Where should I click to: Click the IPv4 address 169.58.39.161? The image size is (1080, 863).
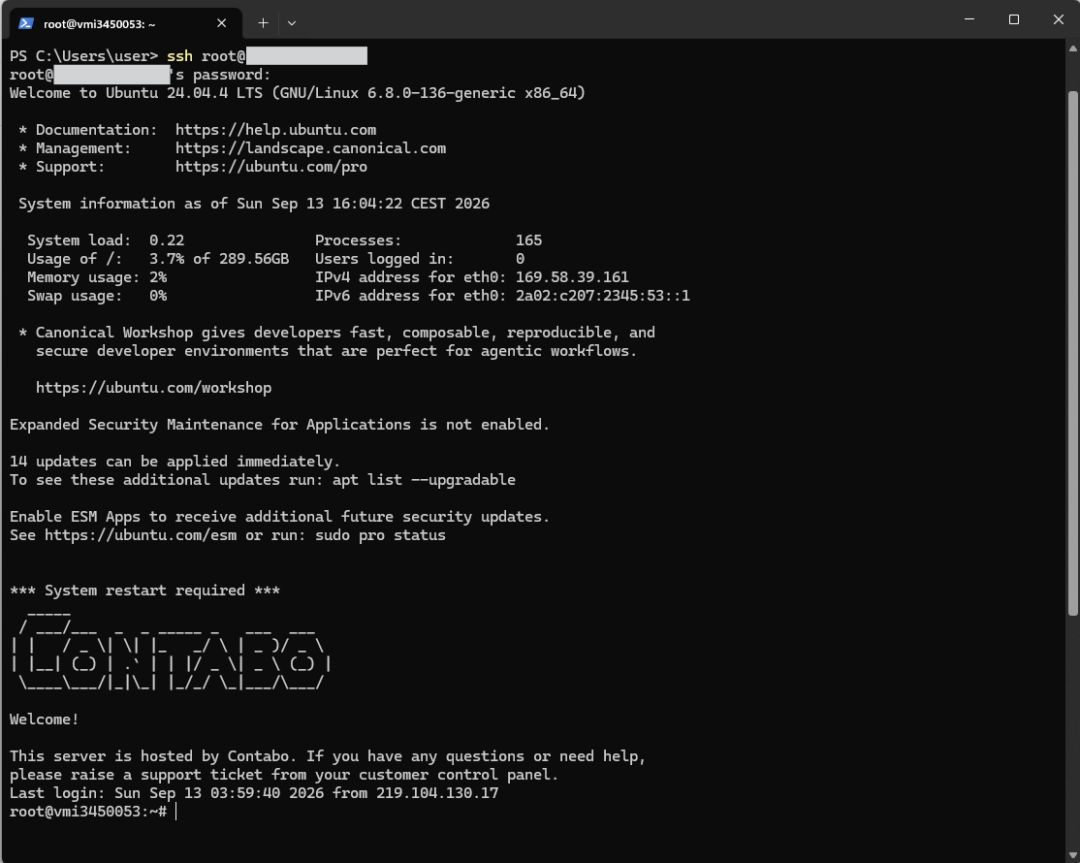(572, 277)
